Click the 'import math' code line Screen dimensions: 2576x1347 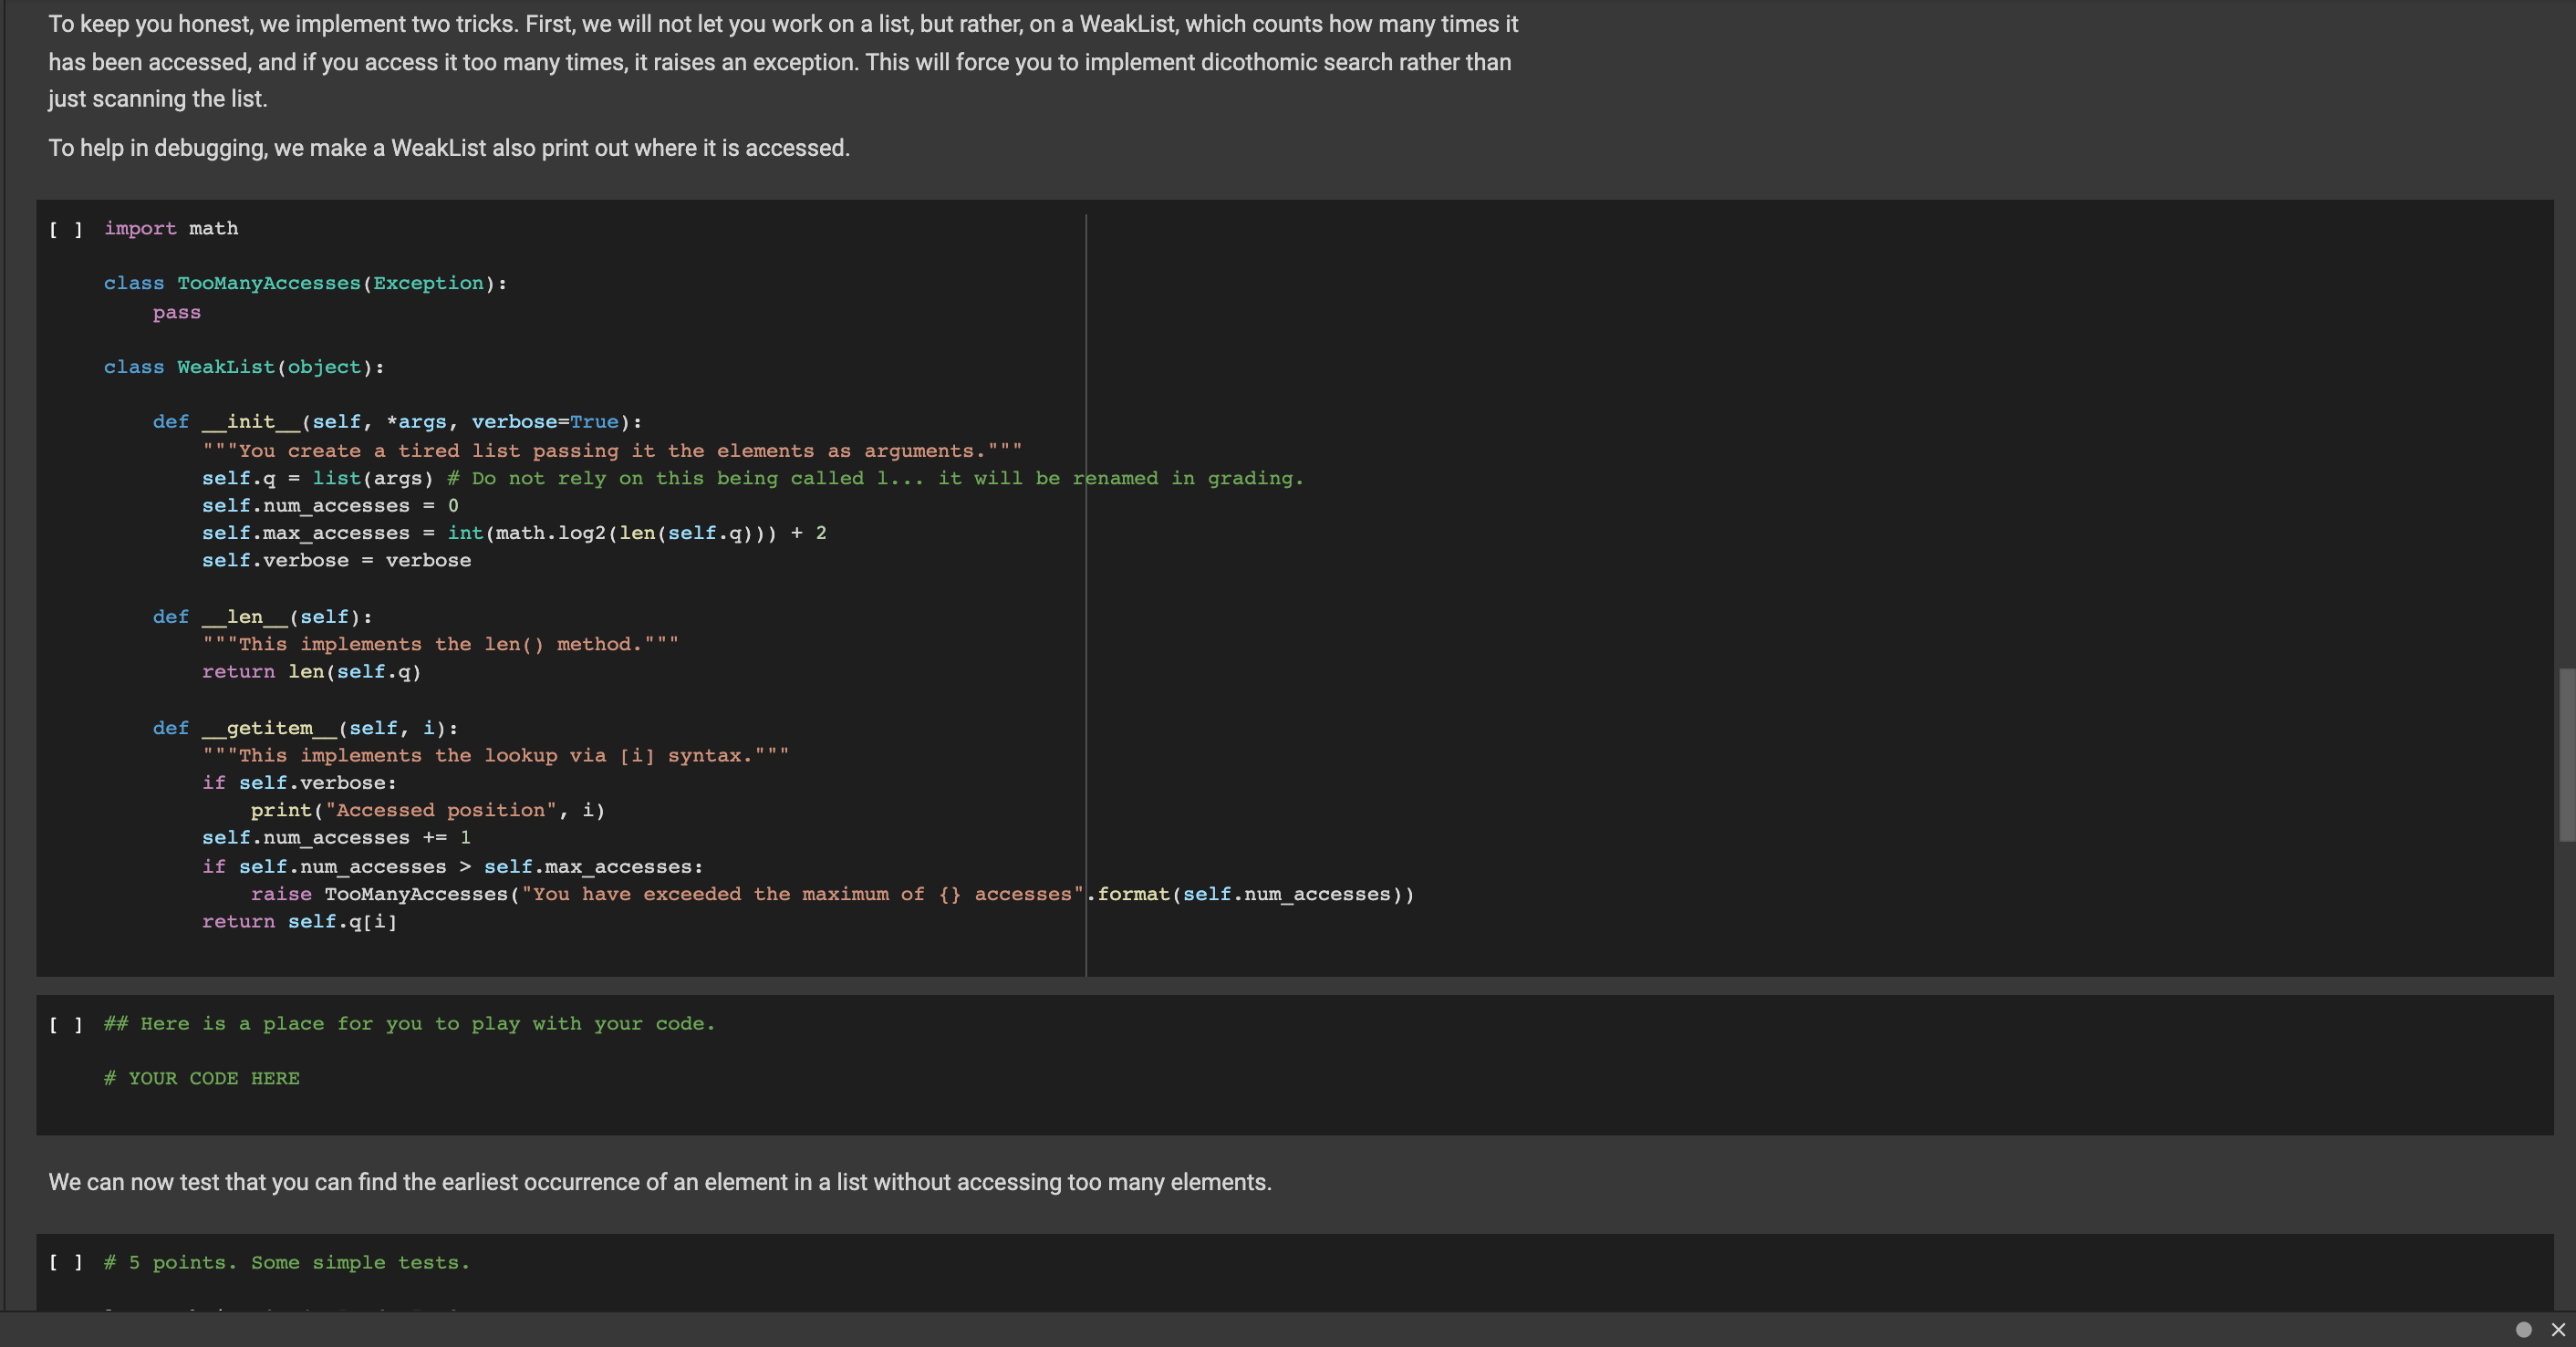171,228
